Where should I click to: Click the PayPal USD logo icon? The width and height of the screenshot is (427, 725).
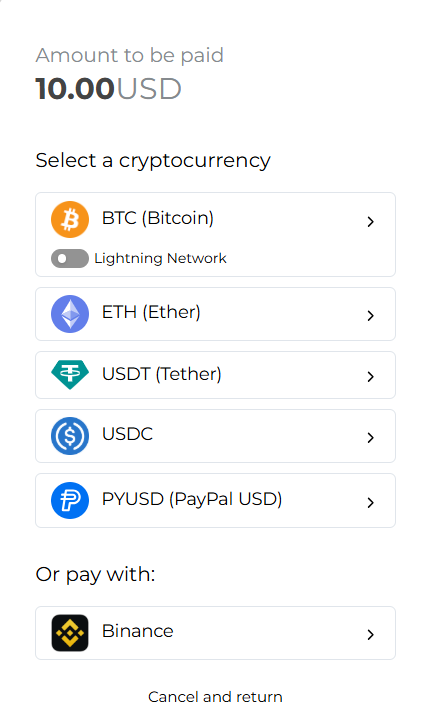coord(70,500)
